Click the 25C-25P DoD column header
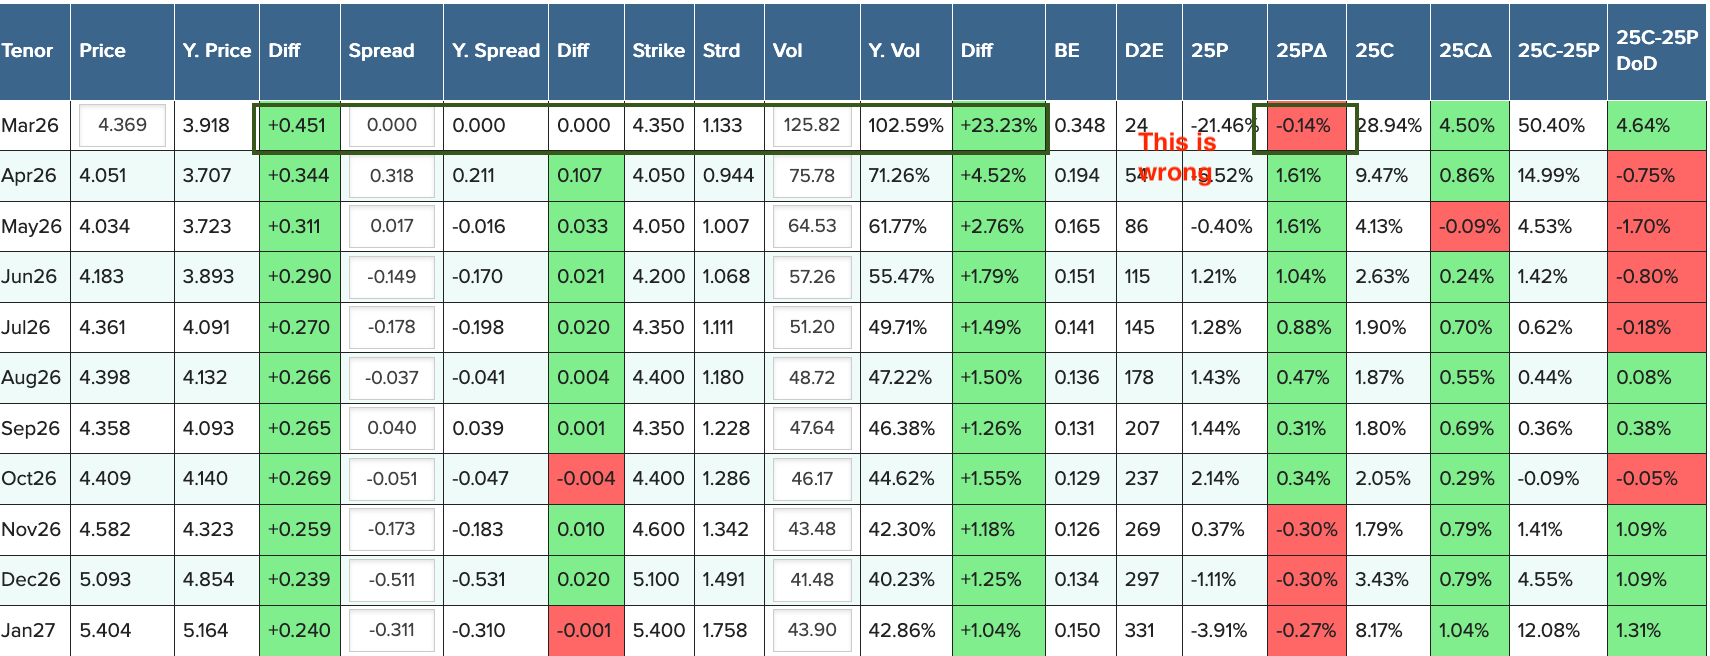Screen dimensions: 1710x656 [1656, 51]
